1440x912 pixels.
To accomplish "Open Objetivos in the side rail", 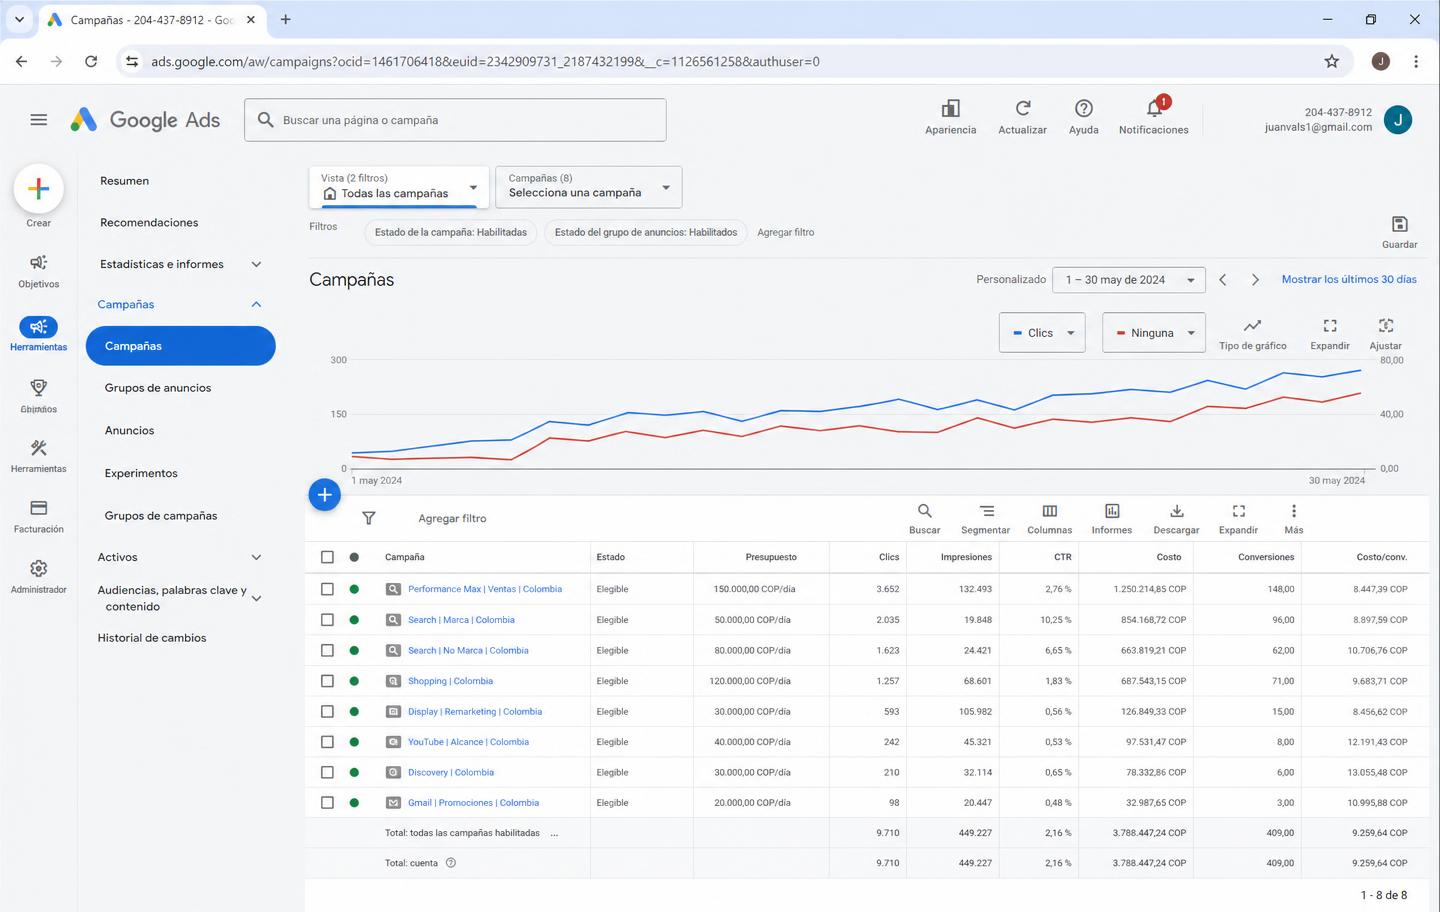I will click(39, 270).
